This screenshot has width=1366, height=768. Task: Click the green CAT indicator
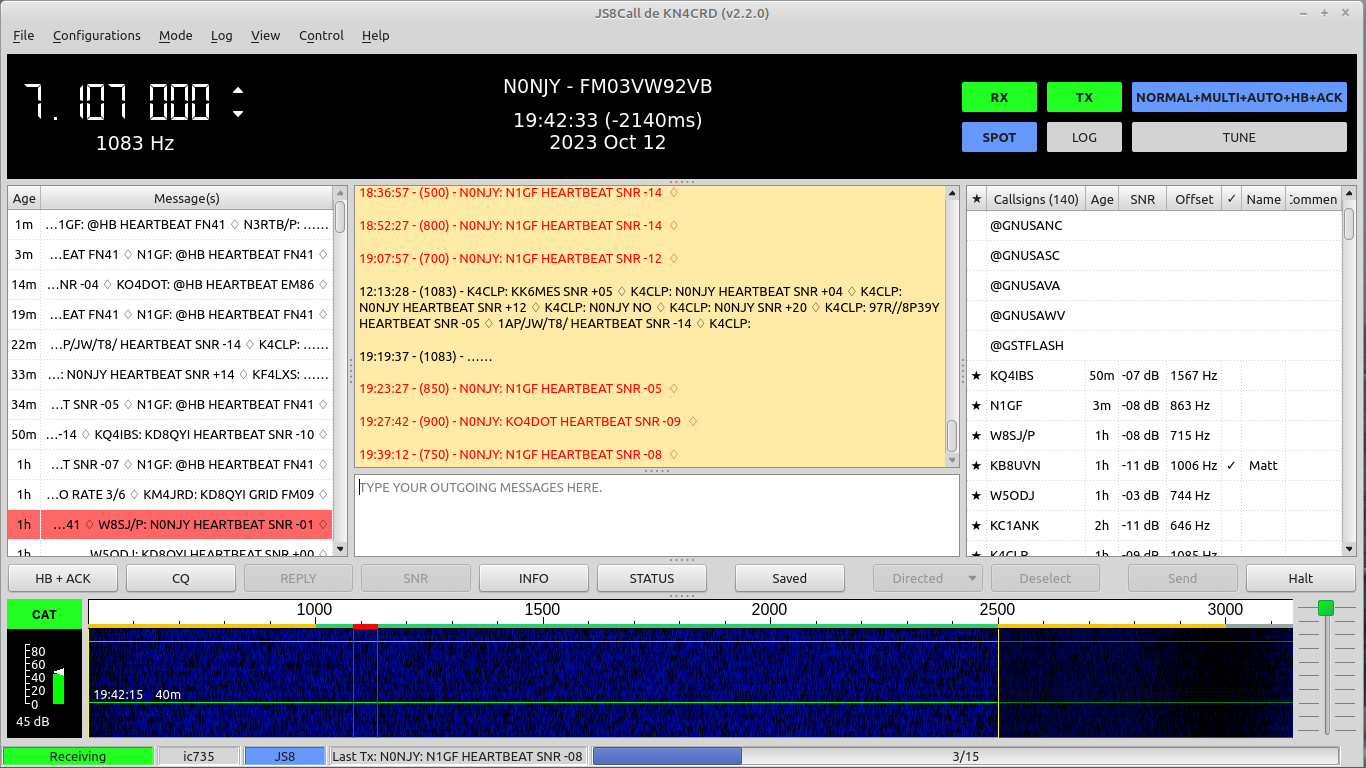pos(44,614)
